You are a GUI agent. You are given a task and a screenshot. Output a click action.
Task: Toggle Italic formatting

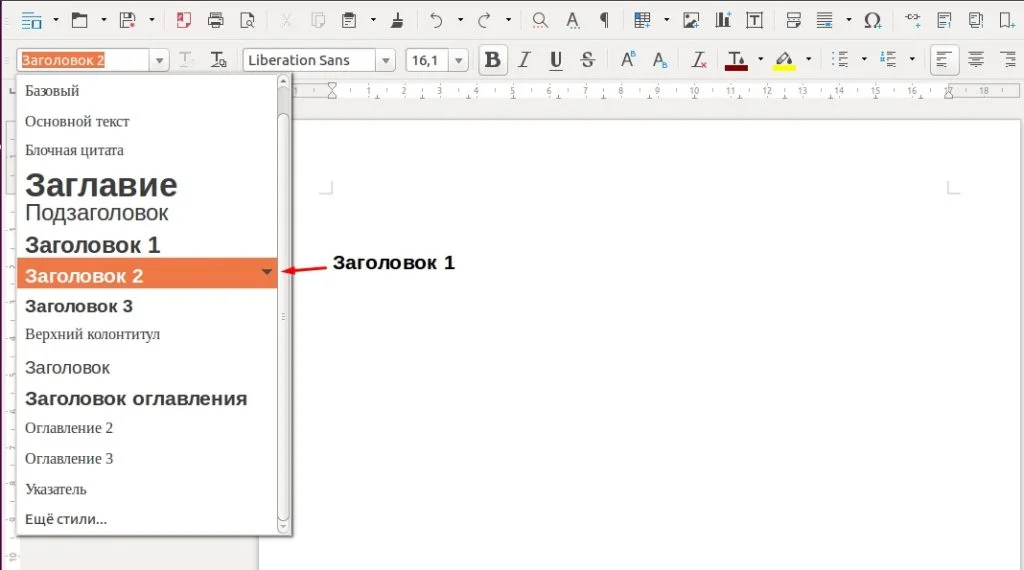coord(524,60)
